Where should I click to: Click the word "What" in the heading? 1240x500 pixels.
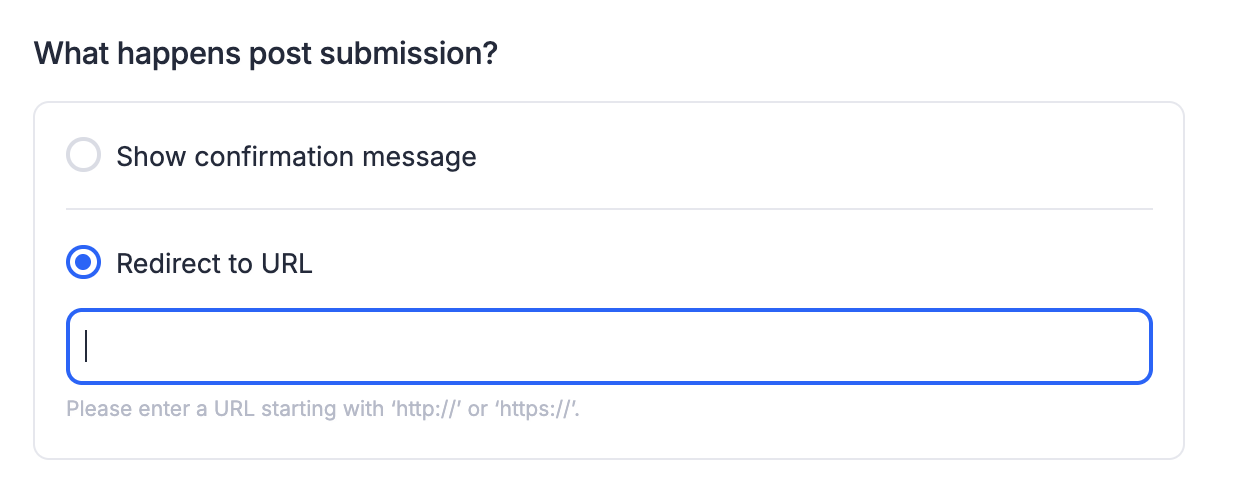pyautogui.click(x=71, y=54)
